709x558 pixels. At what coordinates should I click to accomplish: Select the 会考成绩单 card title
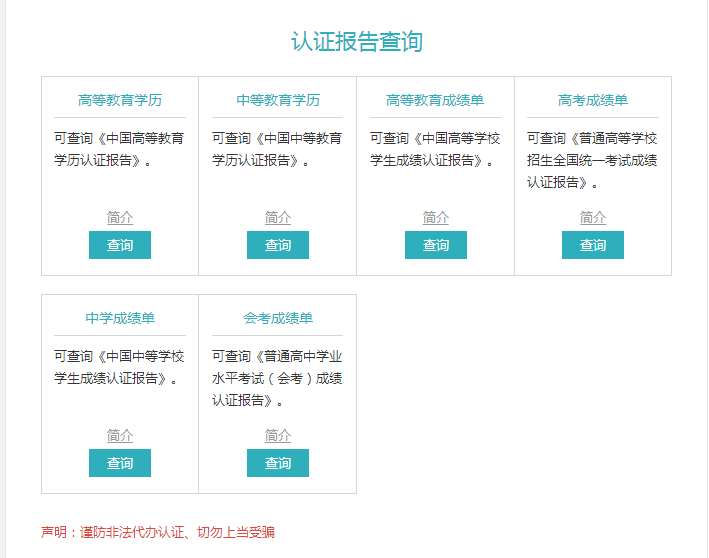[x=278, y=318]
